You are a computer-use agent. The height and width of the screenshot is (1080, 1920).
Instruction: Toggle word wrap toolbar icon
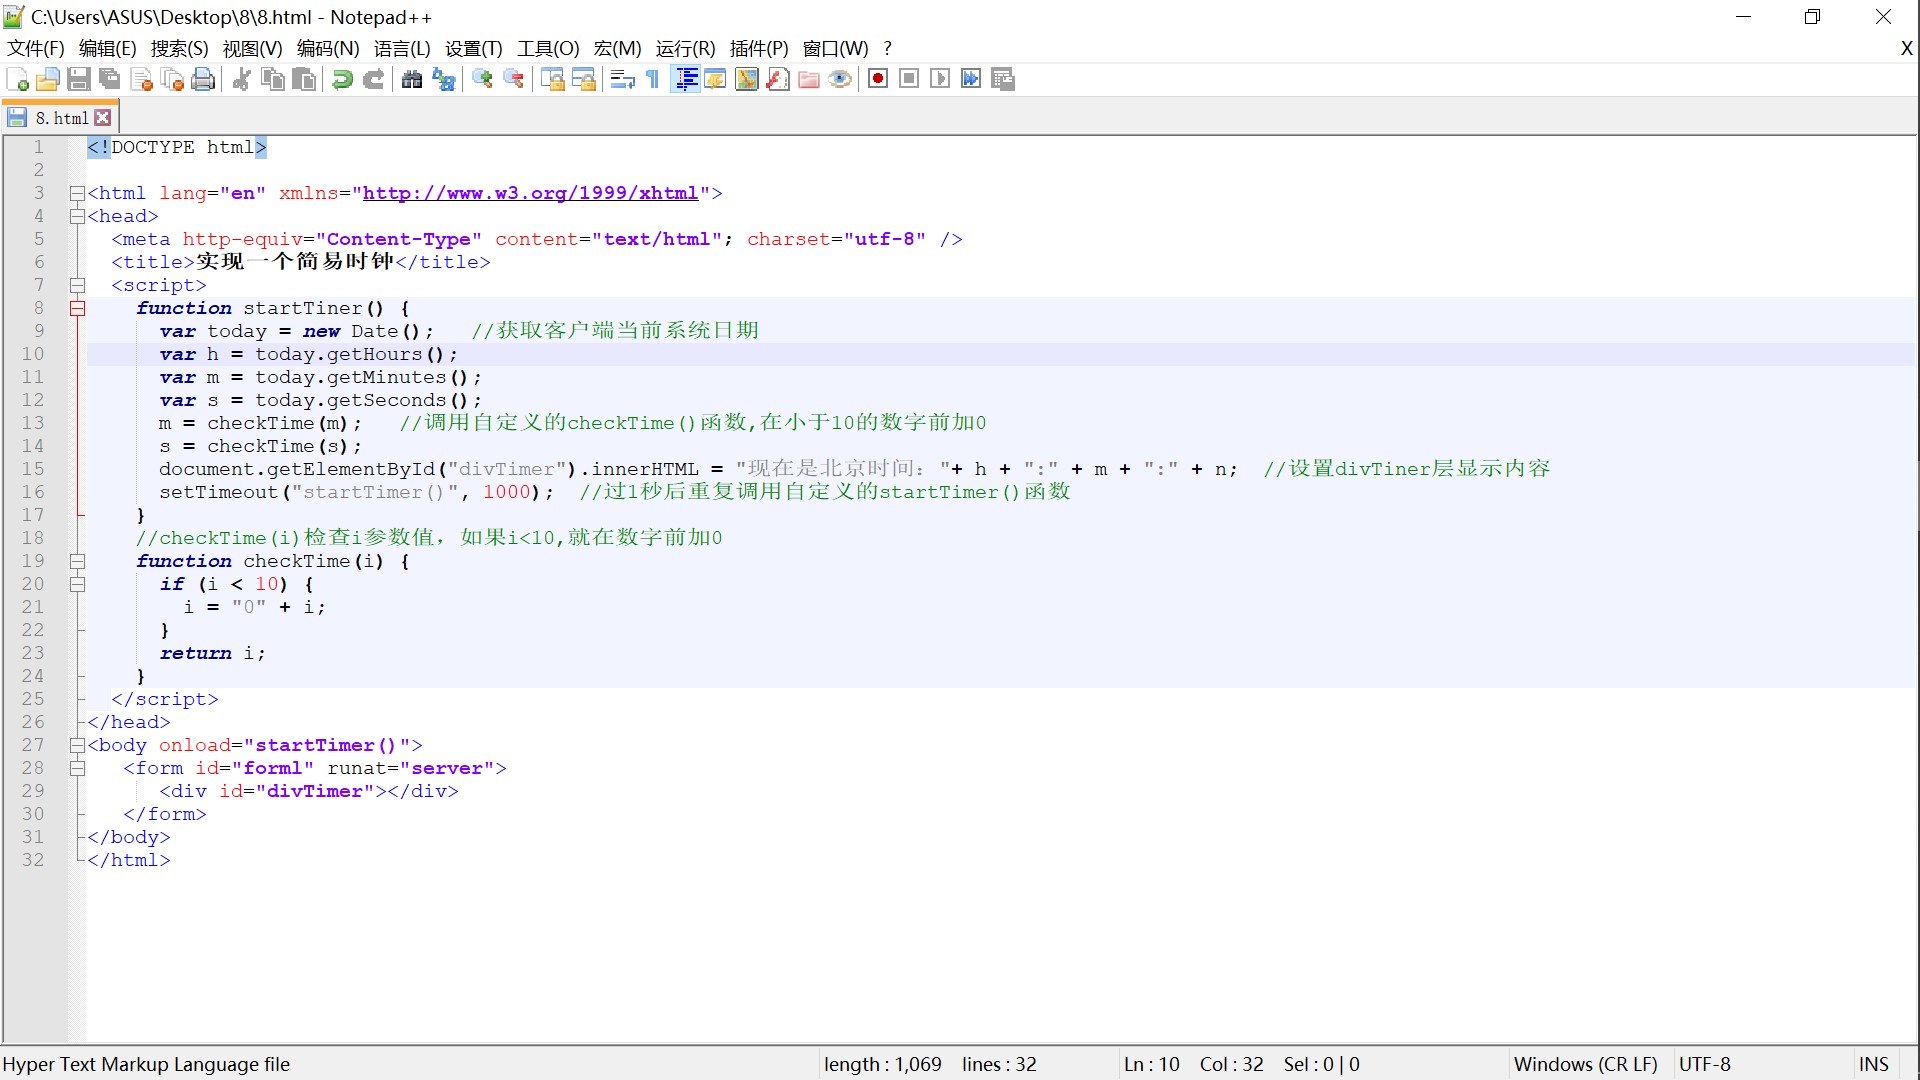pyautogui.click(x=622, y=80)
